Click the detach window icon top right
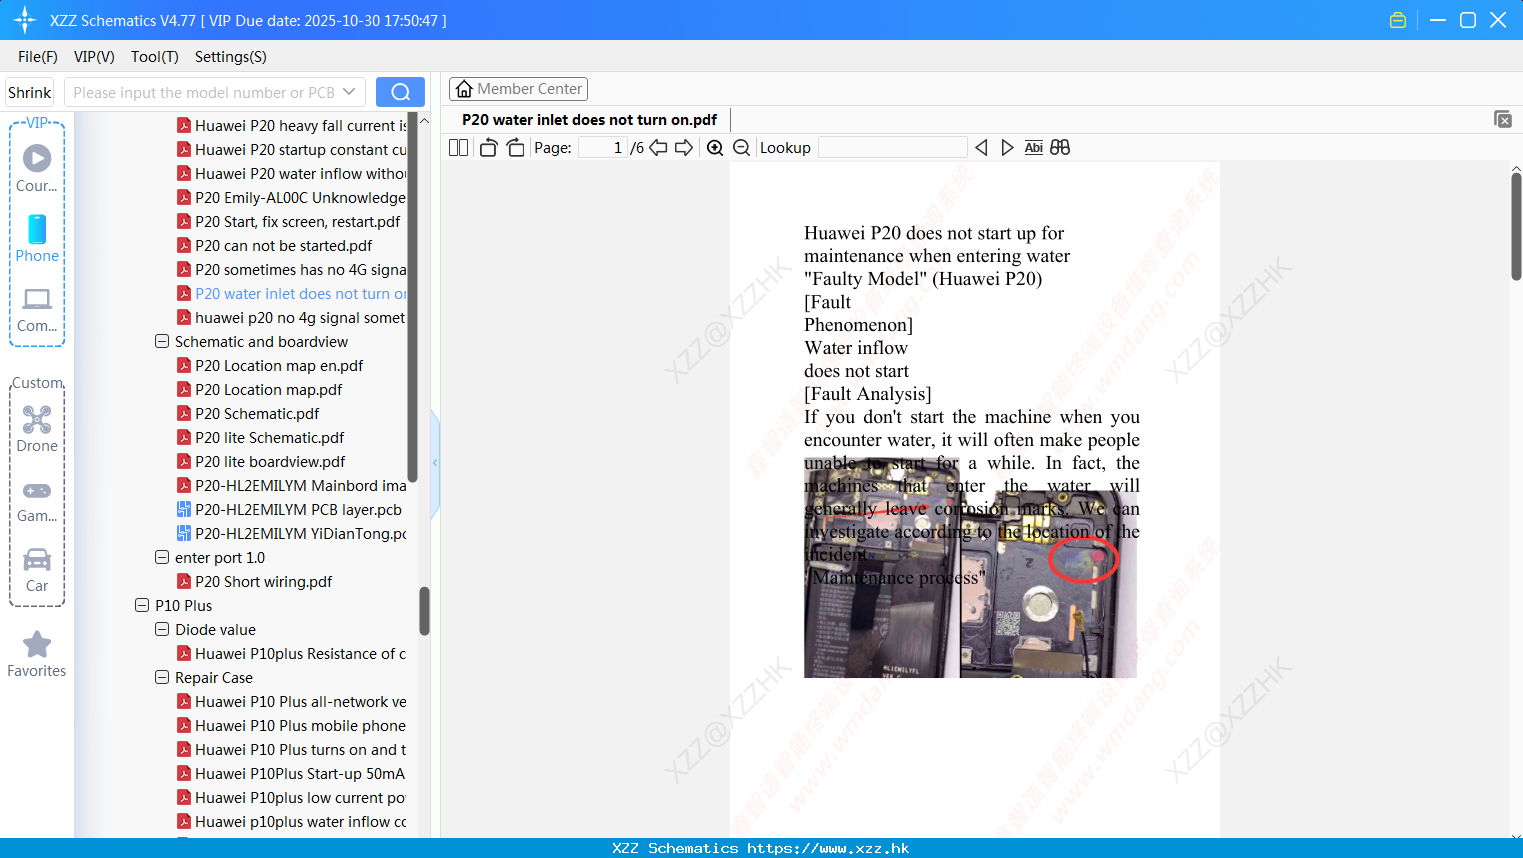Image resolution: width=1523 pixels, height=858 pixels. pyautogui.click(x=1503, y=119)
